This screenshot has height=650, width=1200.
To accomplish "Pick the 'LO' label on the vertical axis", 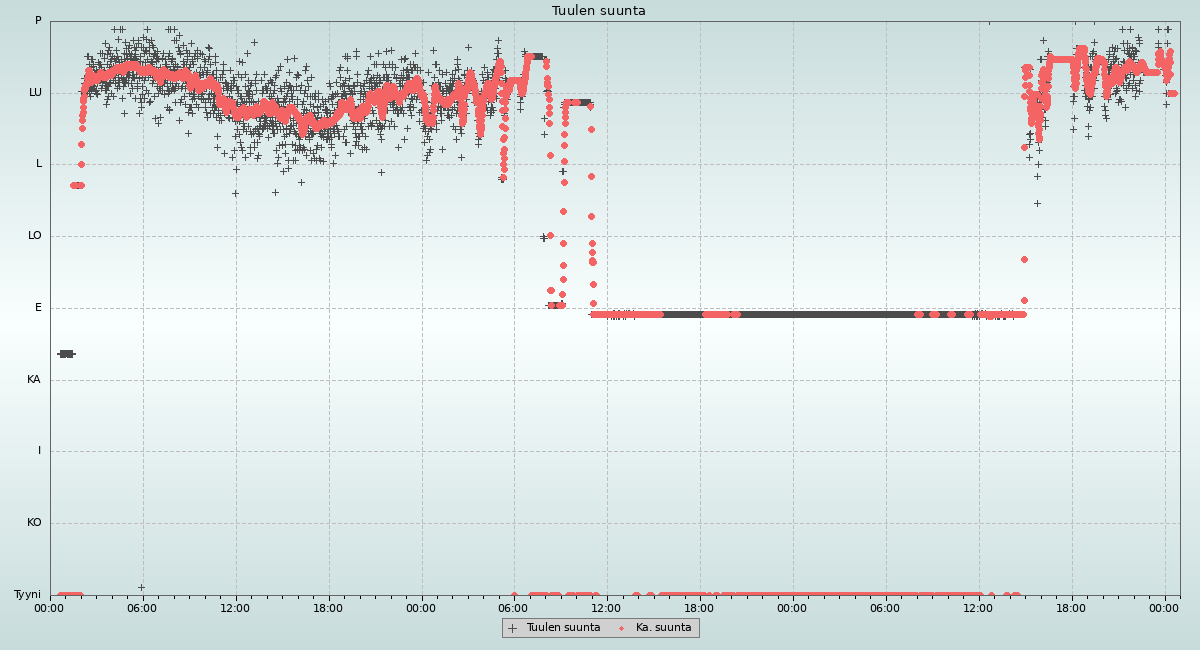I will tap(35, 236).
